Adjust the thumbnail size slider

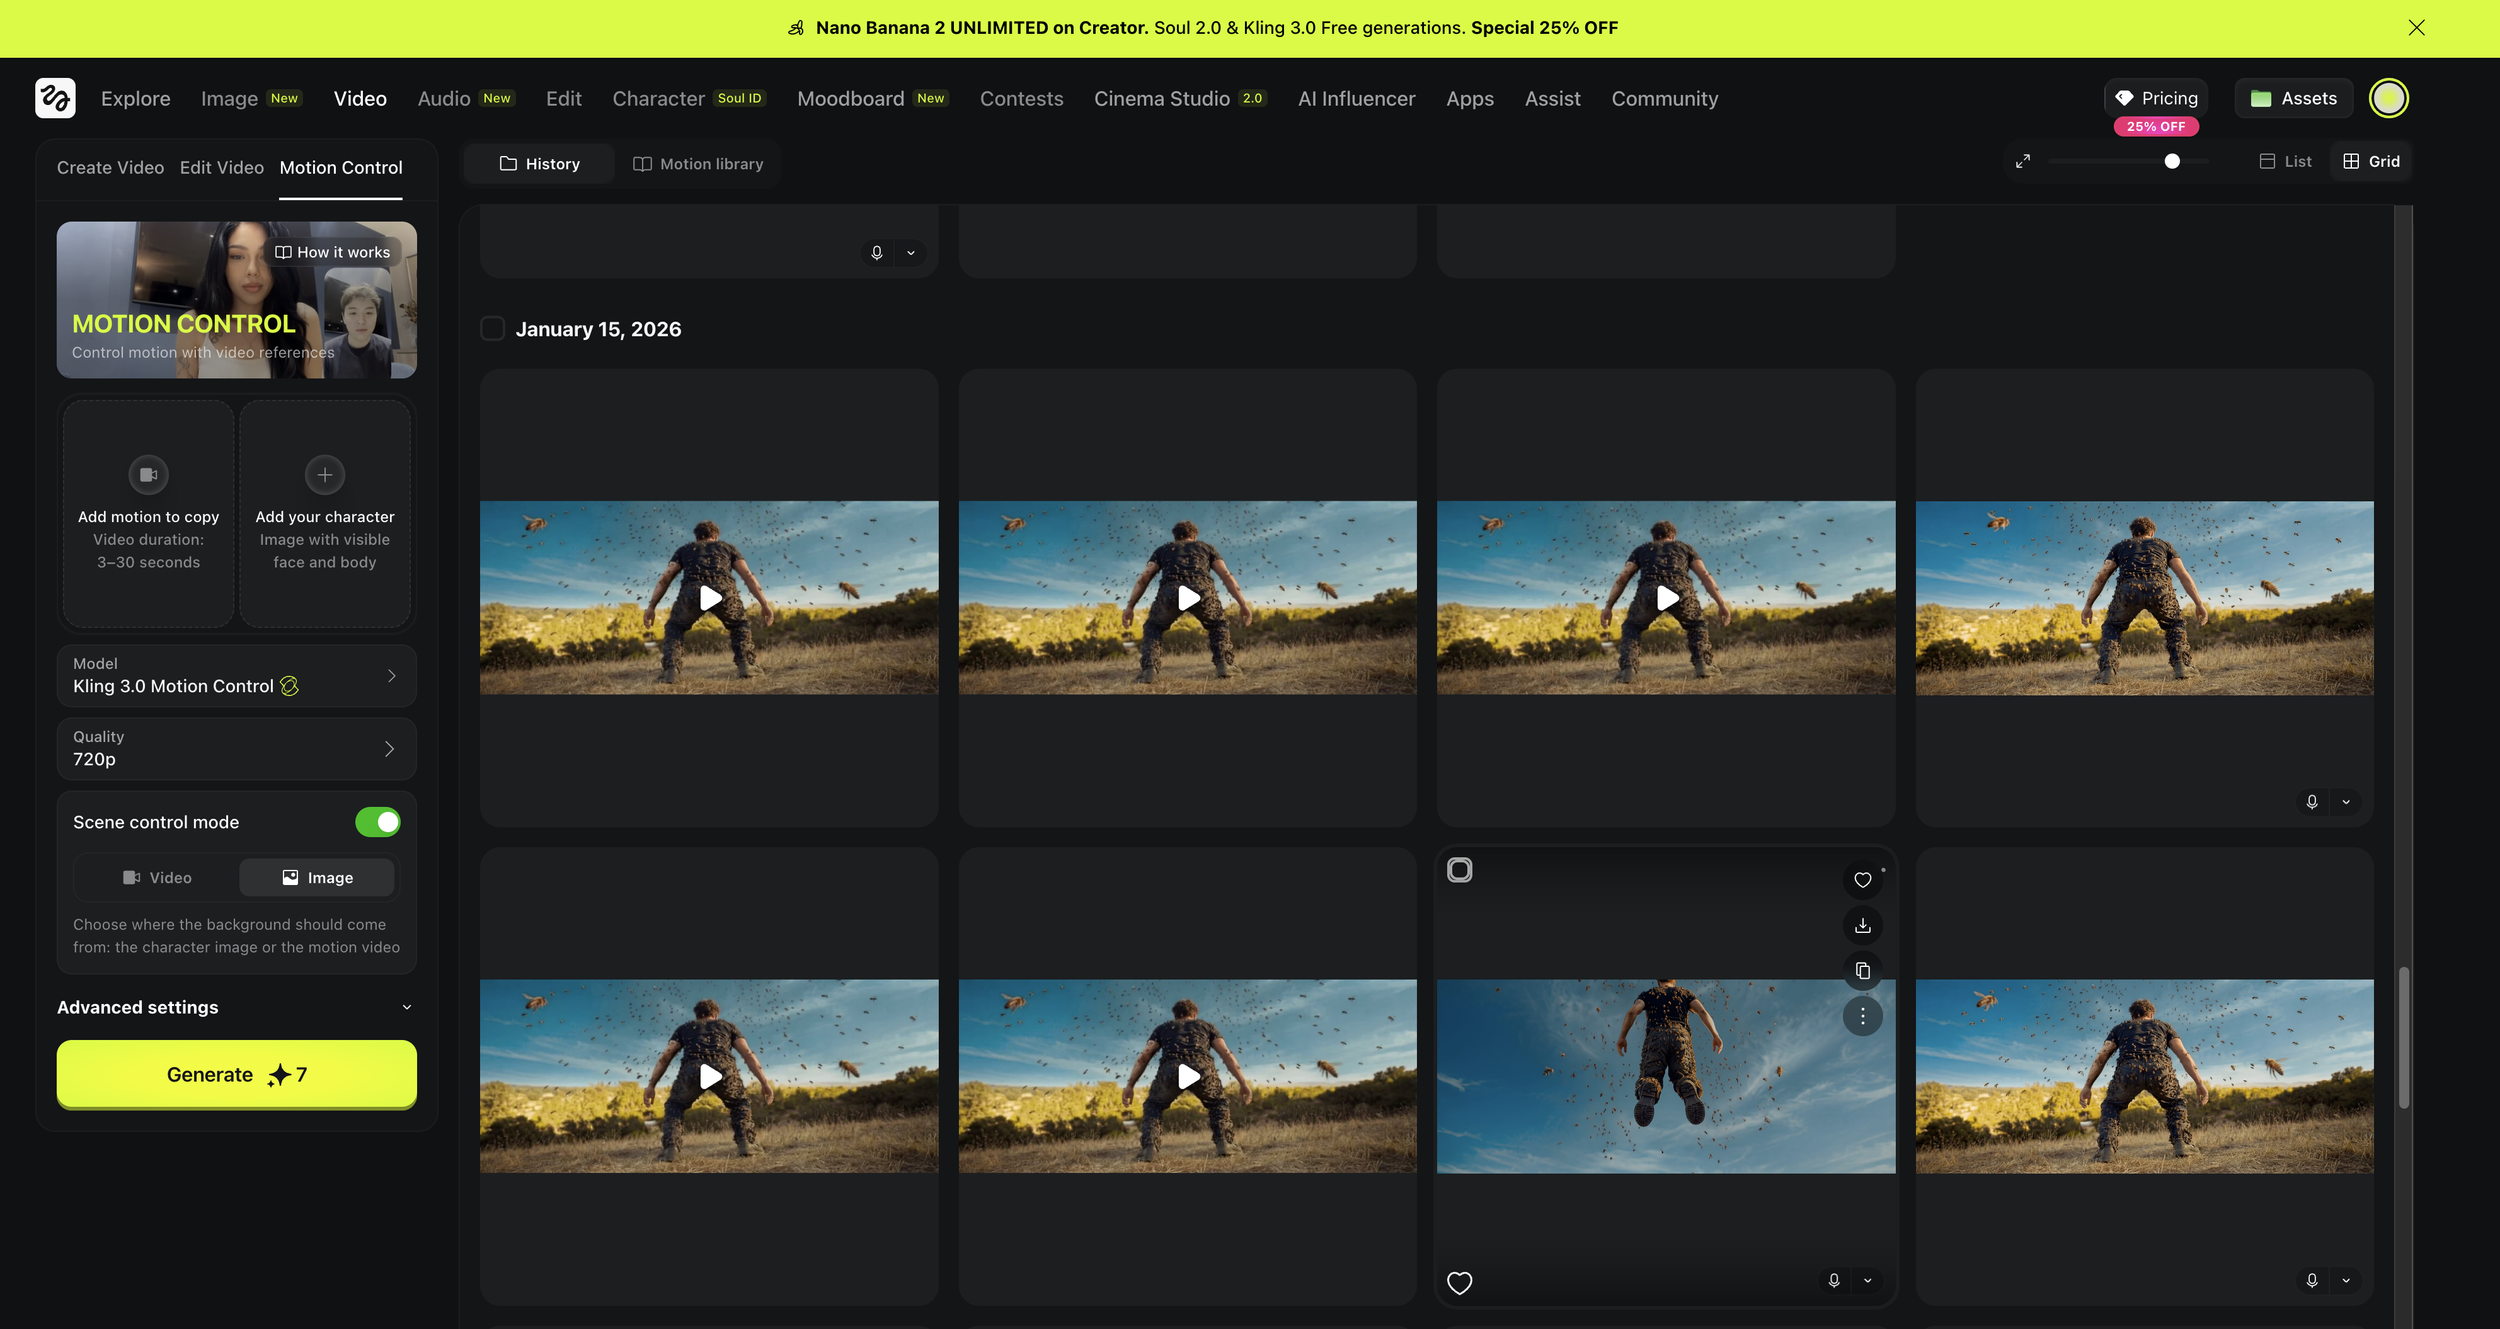tap(2171, 161)
